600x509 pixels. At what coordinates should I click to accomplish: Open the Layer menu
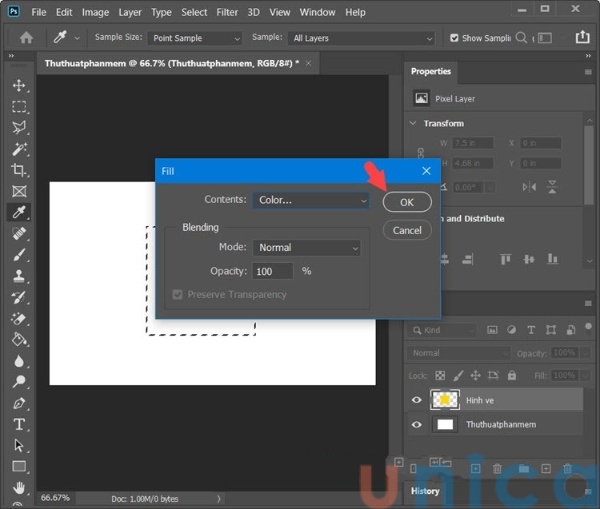click(x=130, y=12)
